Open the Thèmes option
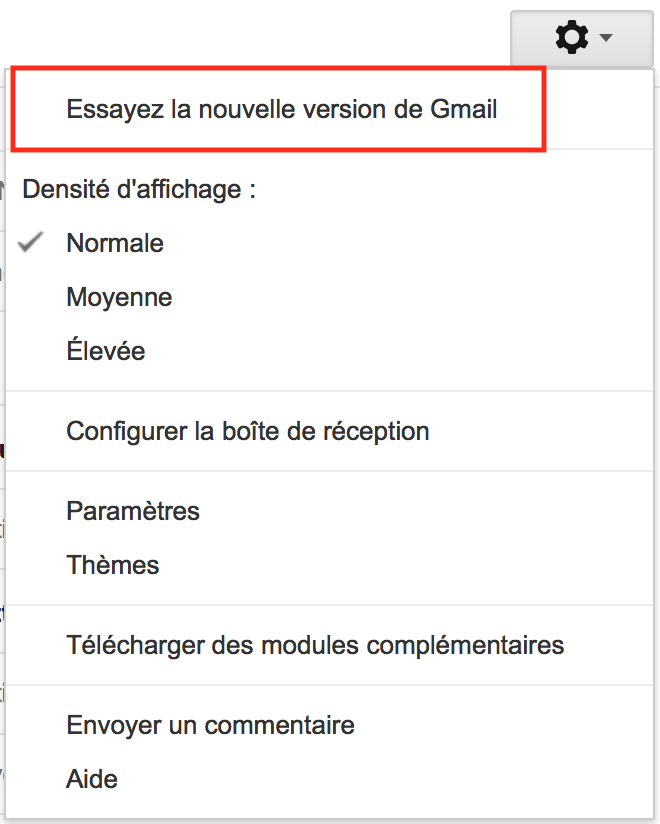The image size is (660, 824). (x=113, y=565)
